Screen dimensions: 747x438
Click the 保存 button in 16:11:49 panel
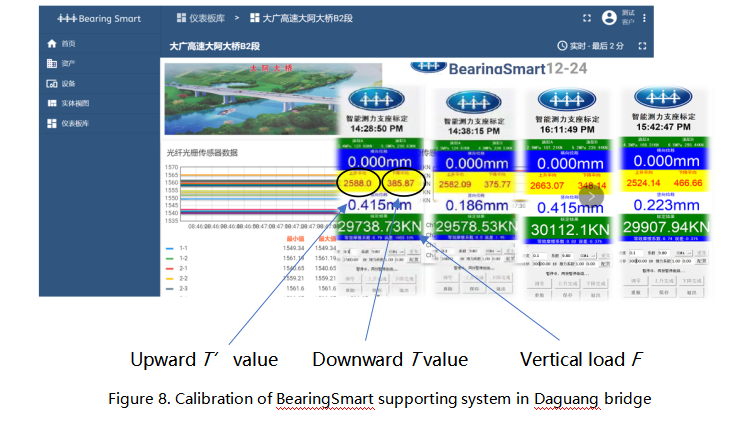(x=567, y=295)
